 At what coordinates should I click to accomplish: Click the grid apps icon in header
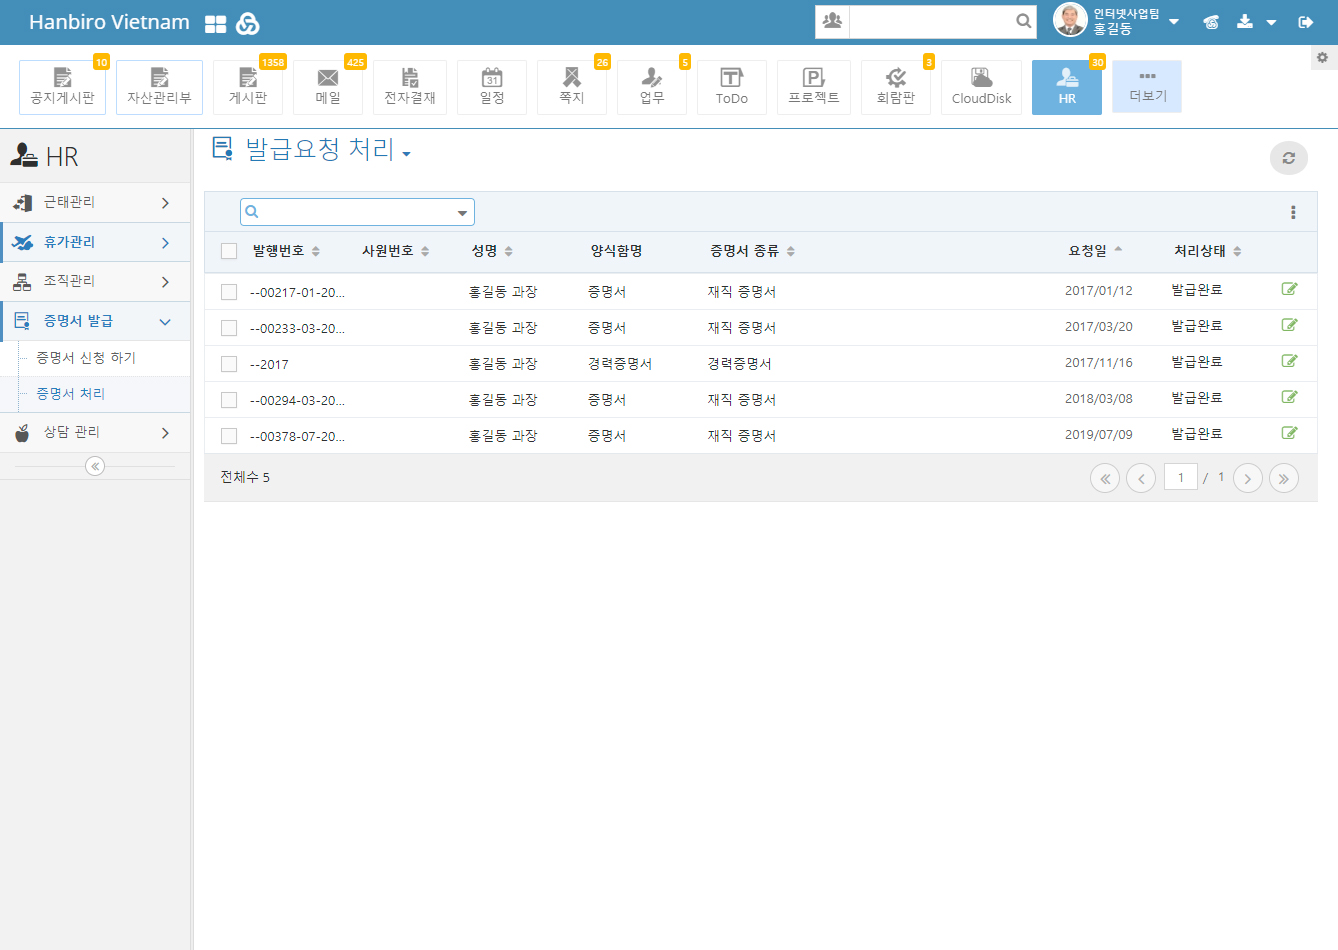216,24
